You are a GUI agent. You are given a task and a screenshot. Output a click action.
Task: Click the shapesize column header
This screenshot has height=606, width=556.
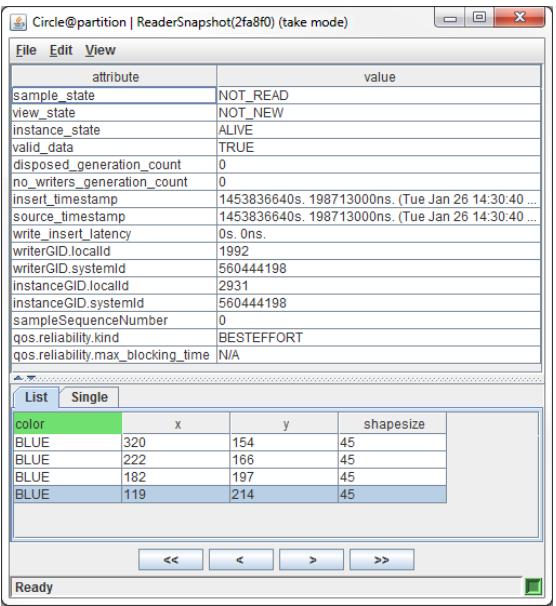[x=393, y=424]
